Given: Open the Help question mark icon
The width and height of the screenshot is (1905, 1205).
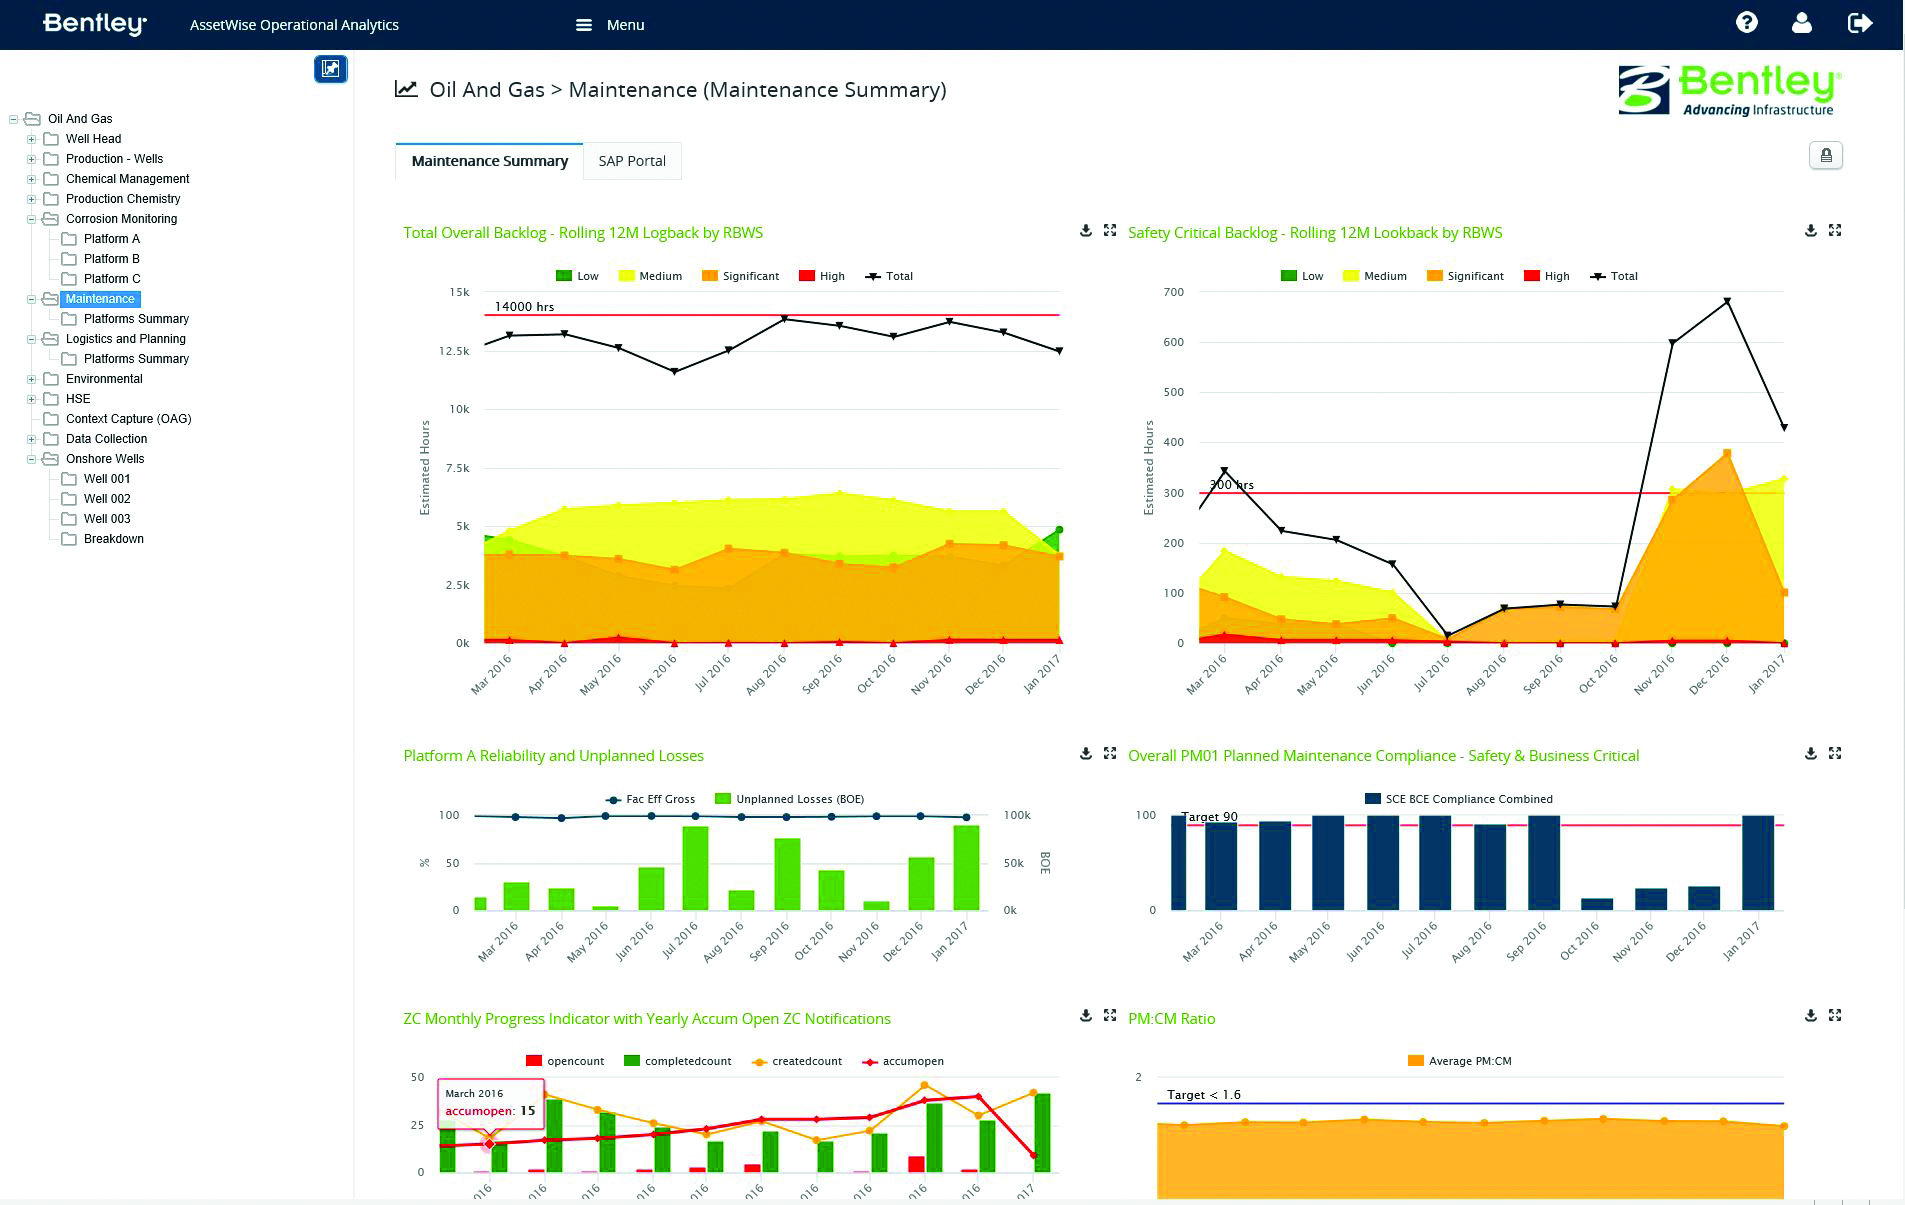Looking at the screenshot, I should click(1746, 22).
